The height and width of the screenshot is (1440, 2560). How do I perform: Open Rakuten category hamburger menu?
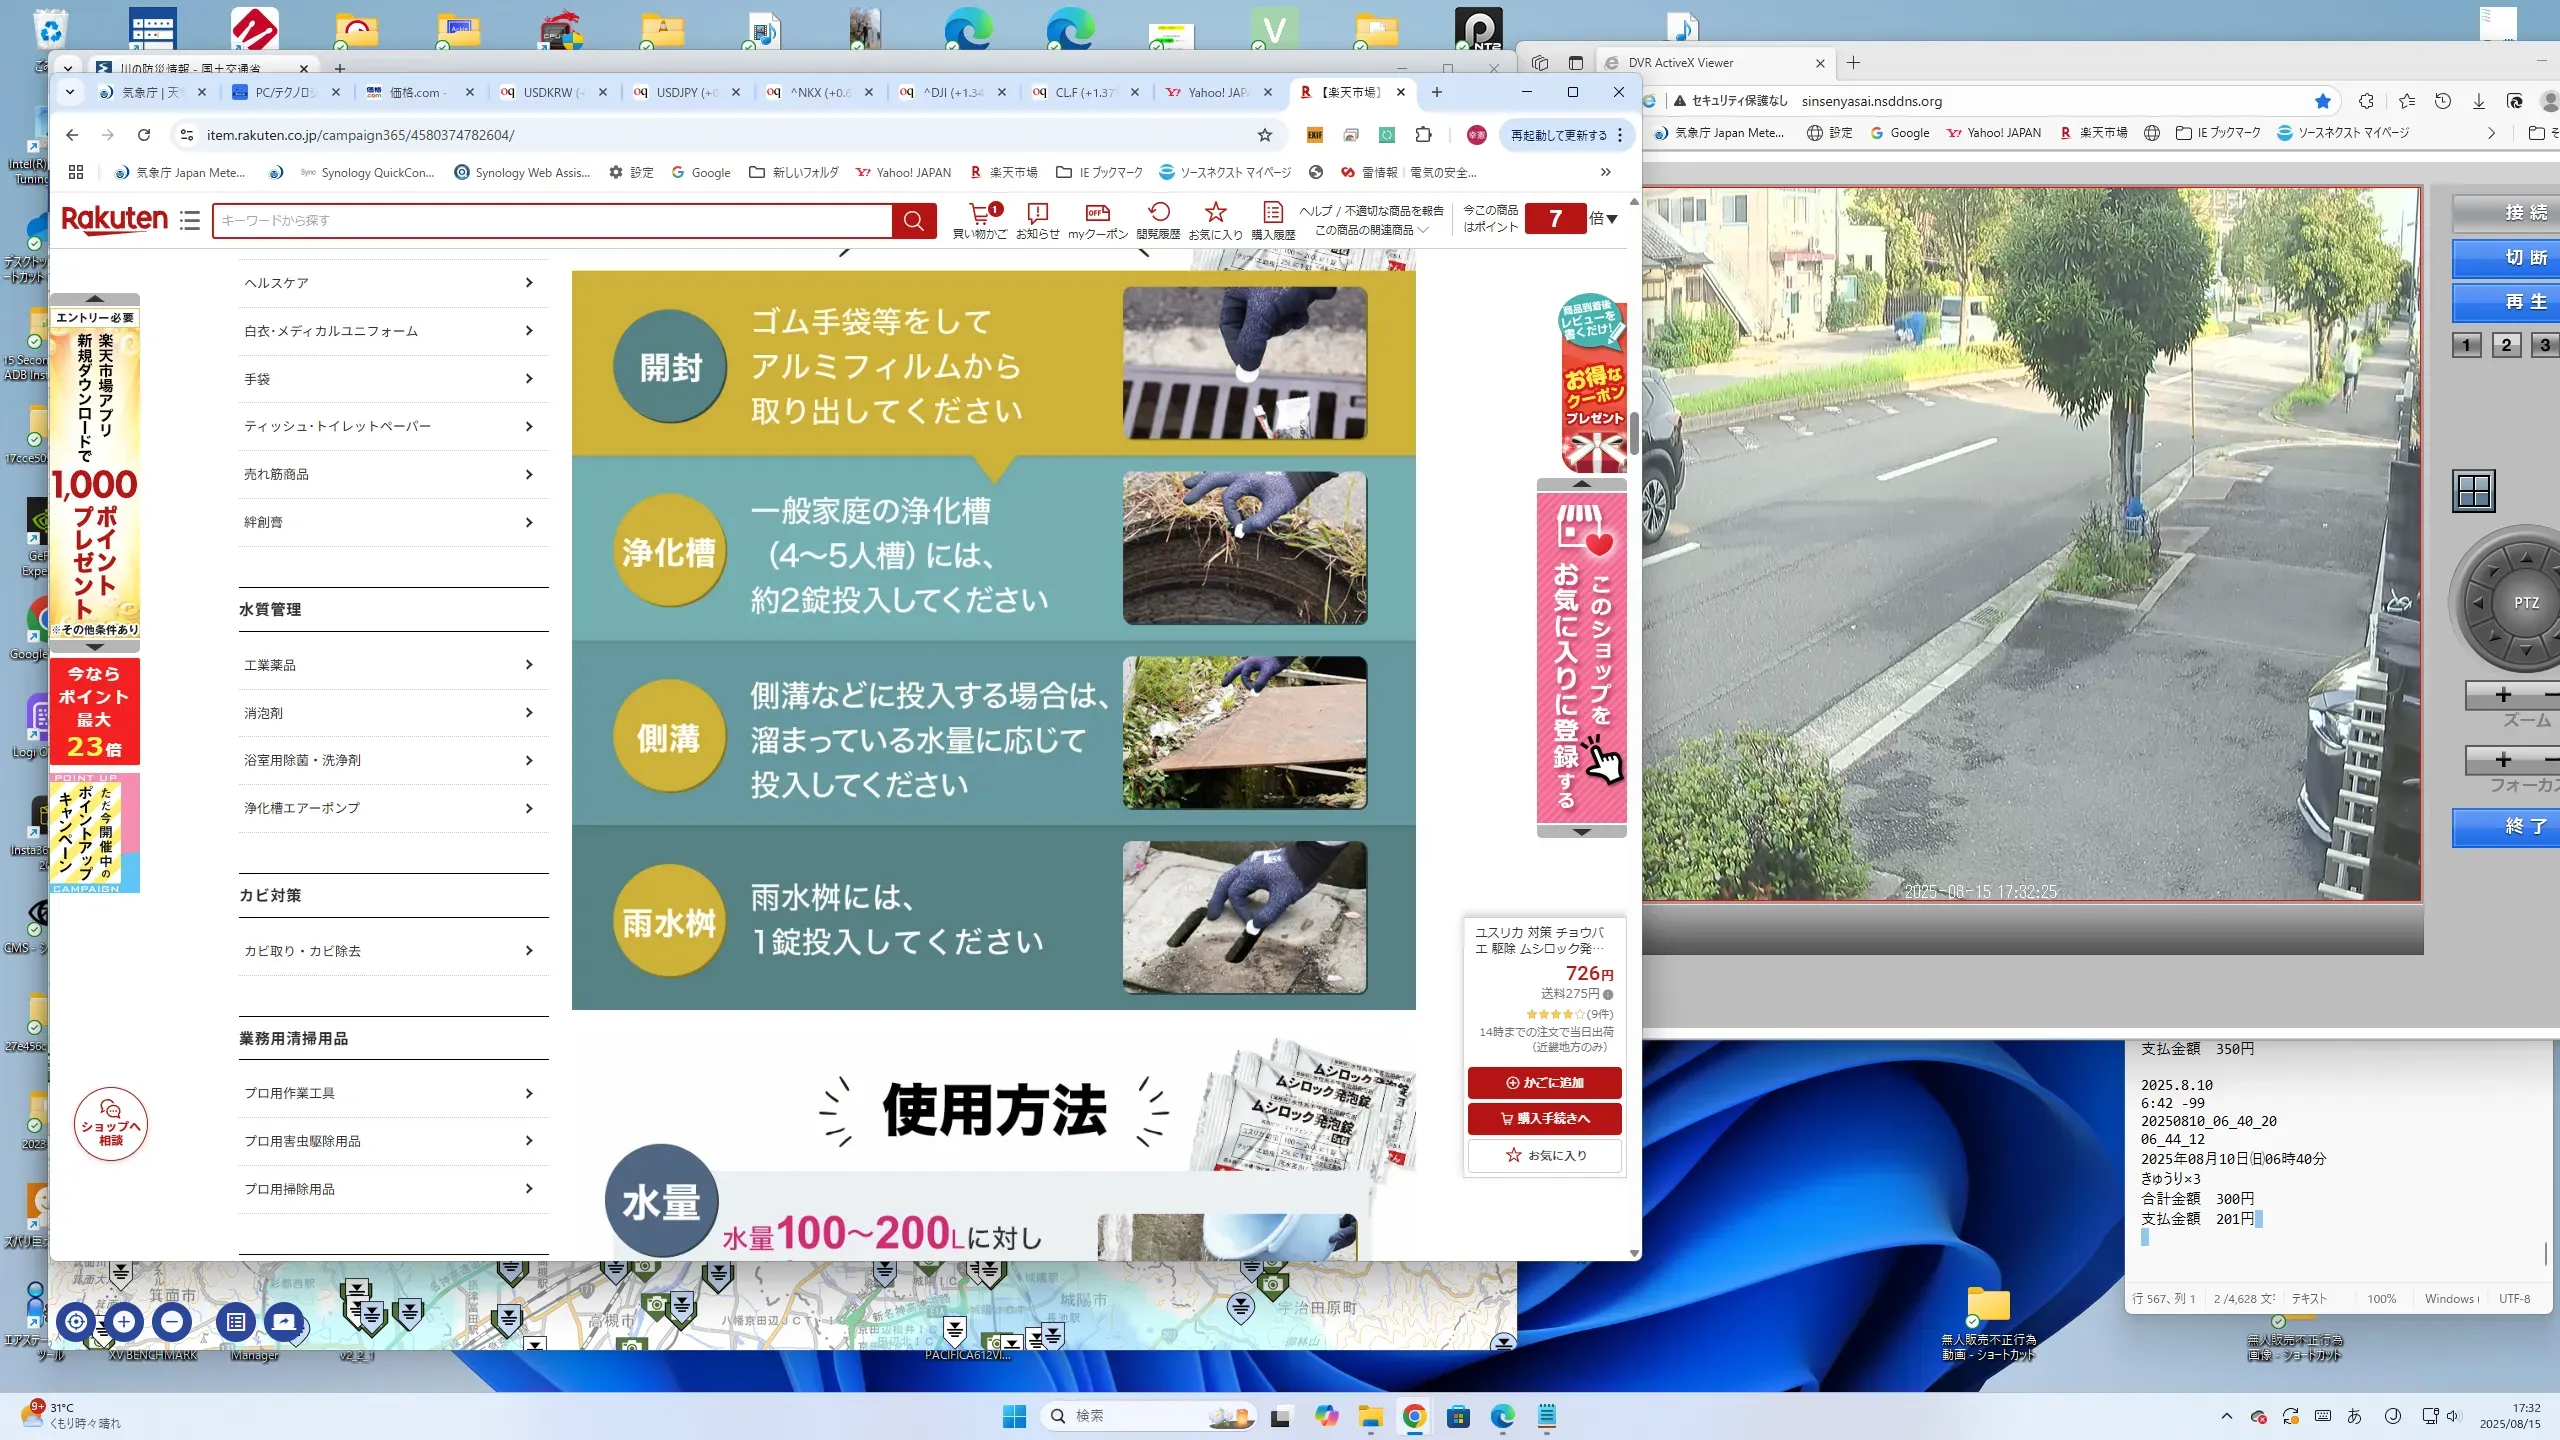(190, 220)
